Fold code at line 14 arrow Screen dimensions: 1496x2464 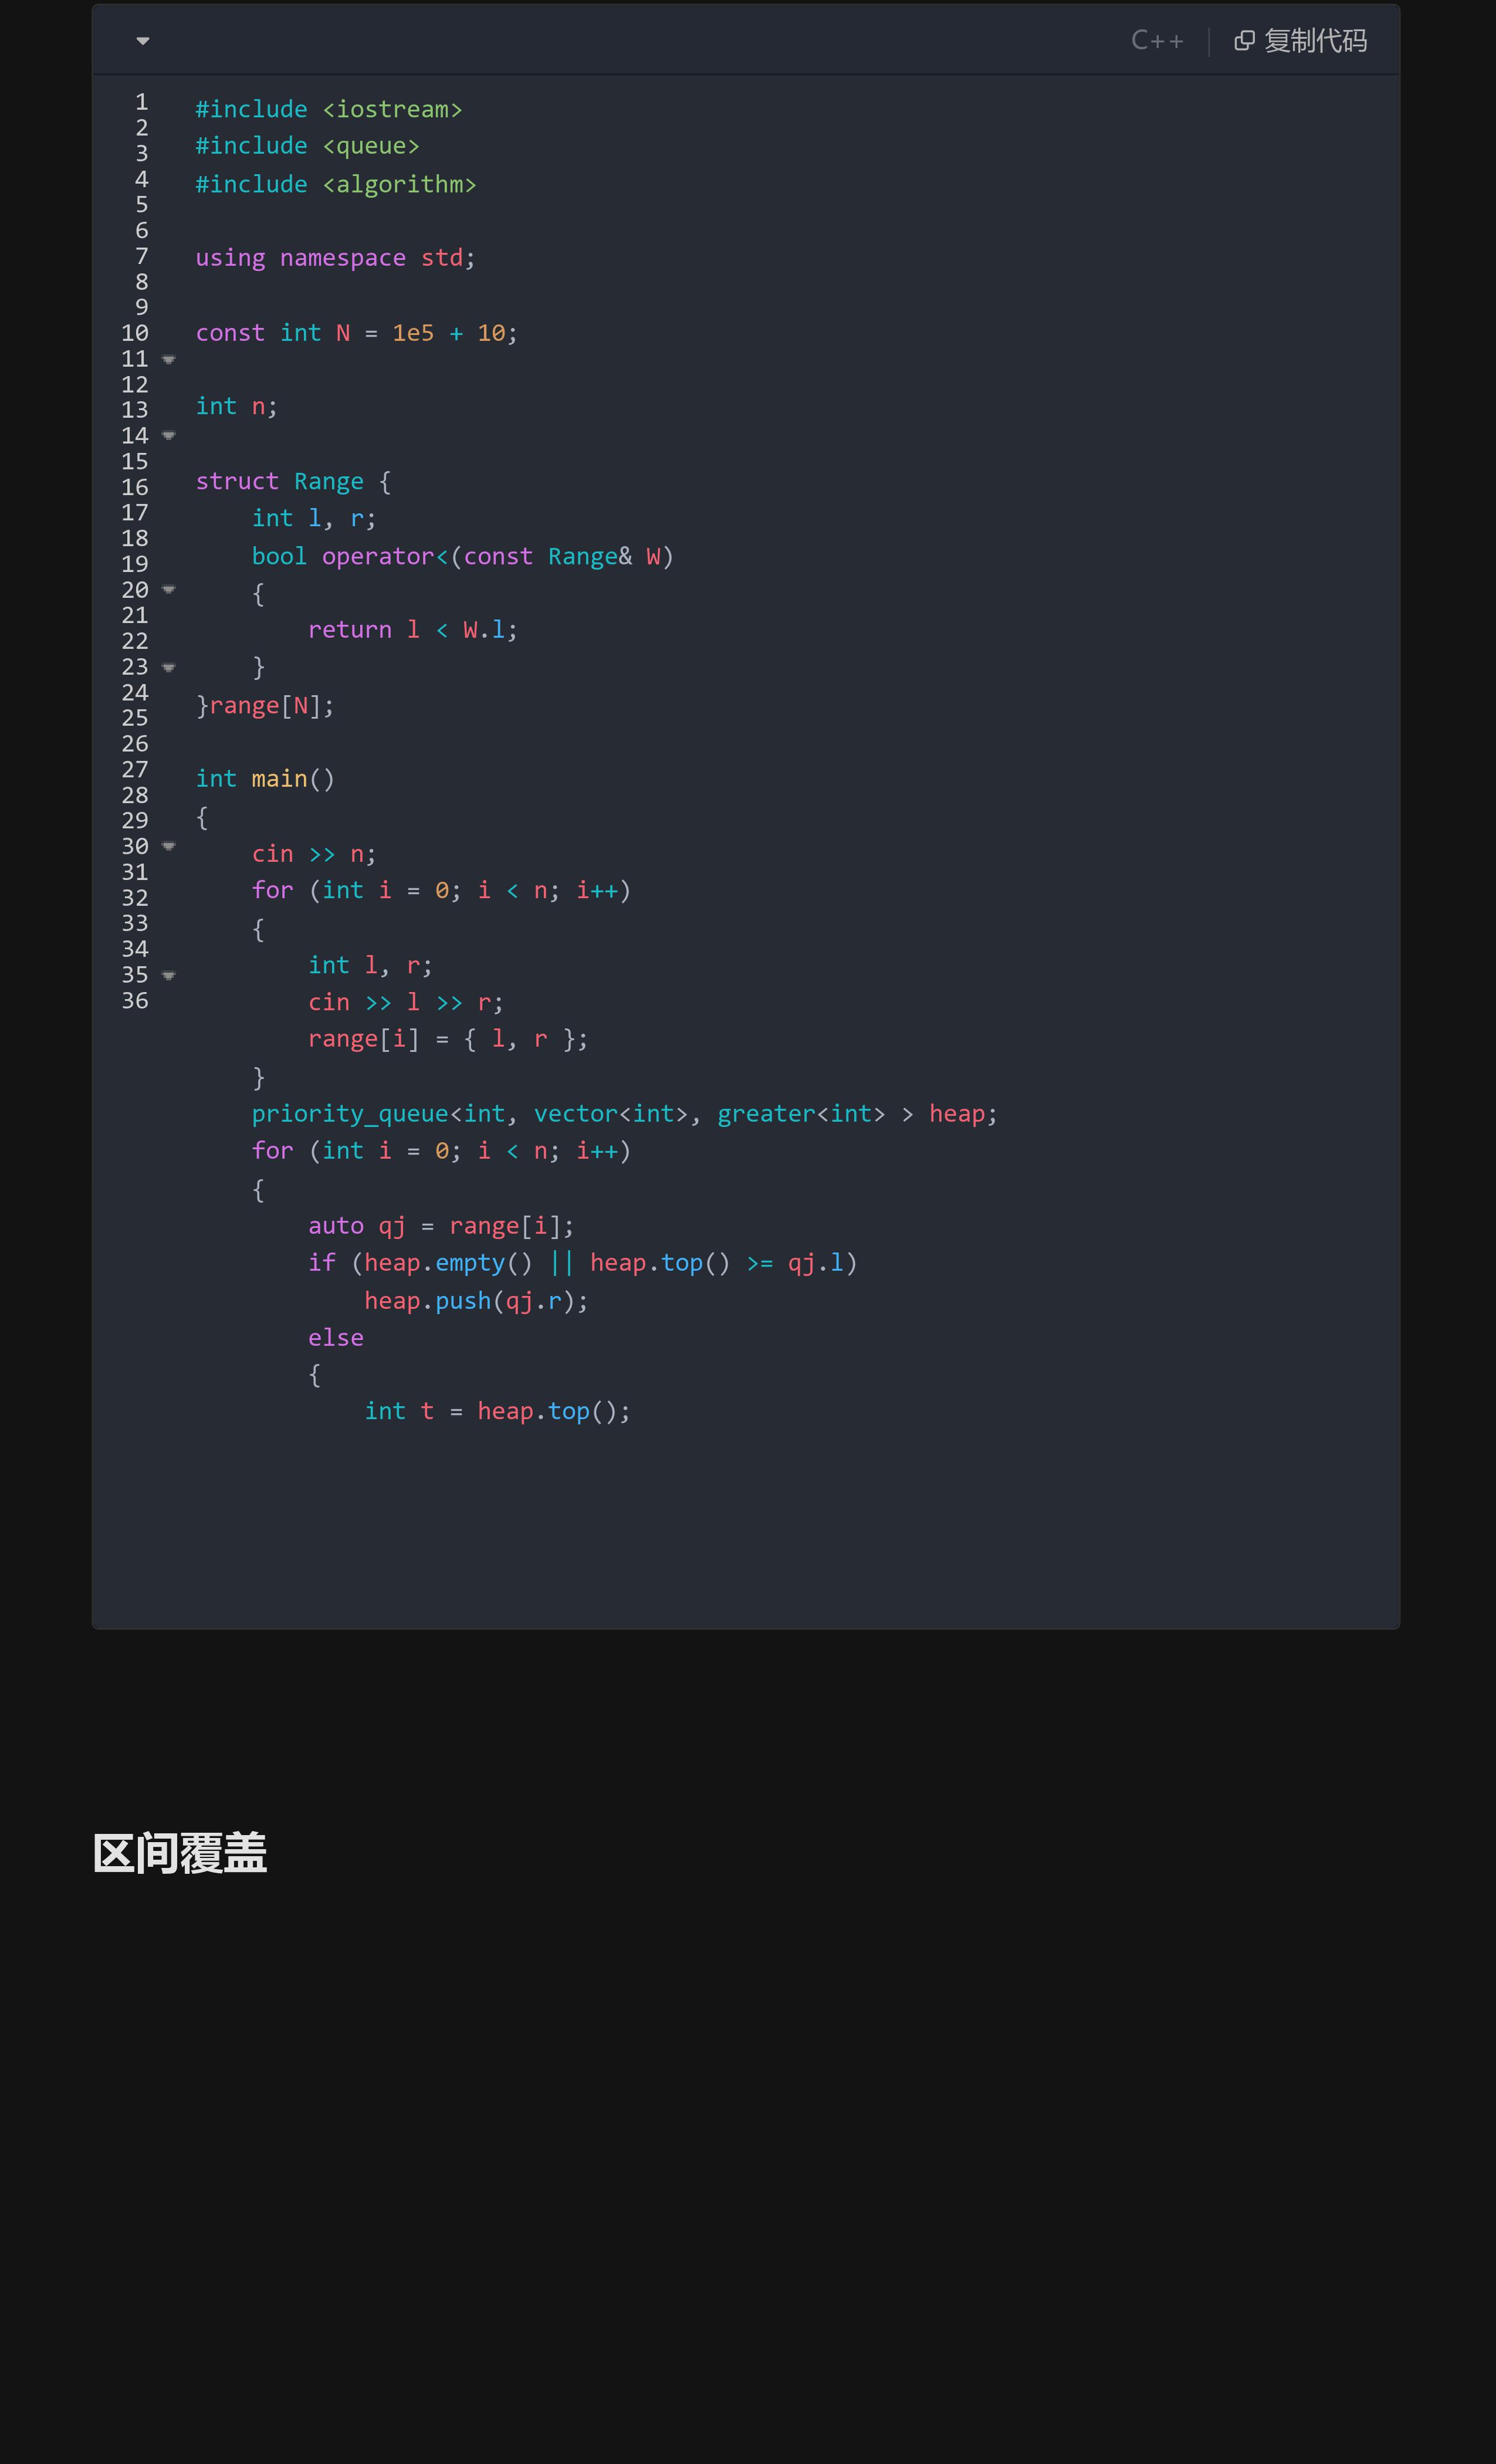[169, 436]
